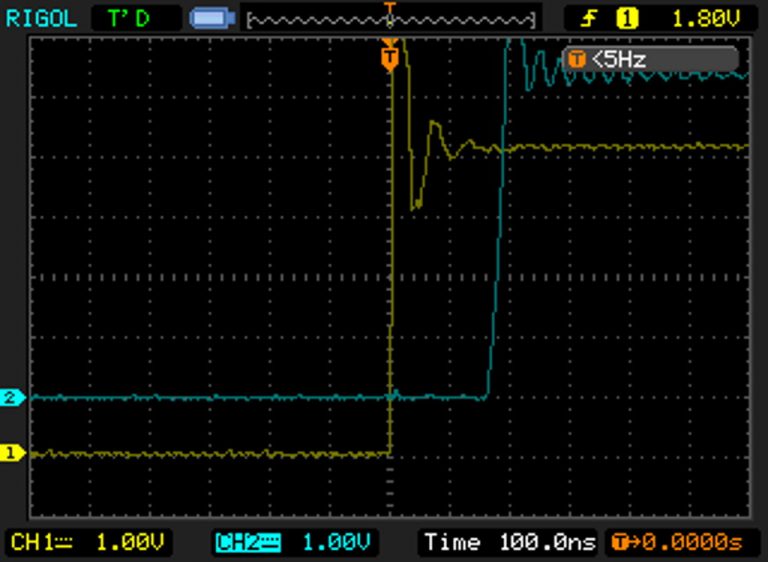768x562 pixels.
Task: Click the Time 100.0ns timebase readout
Action: (x=510, y=542)
